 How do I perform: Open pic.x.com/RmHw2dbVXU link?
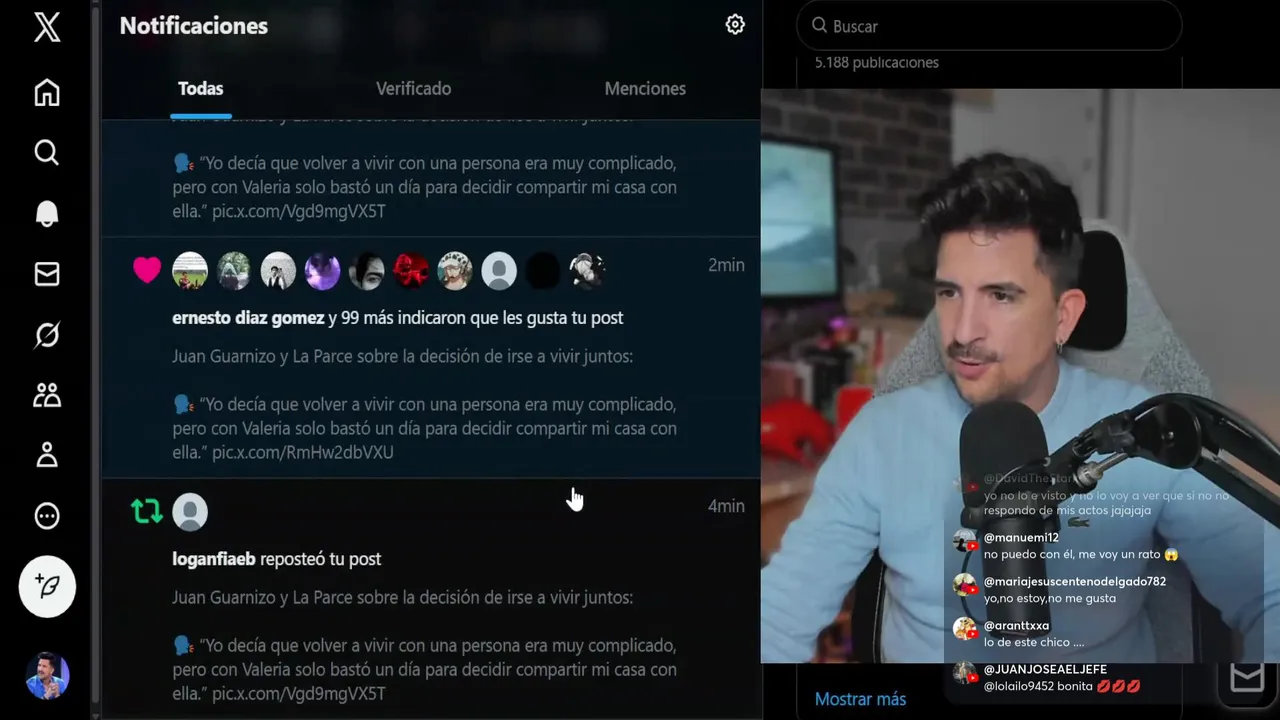click(x=303, y=453)
